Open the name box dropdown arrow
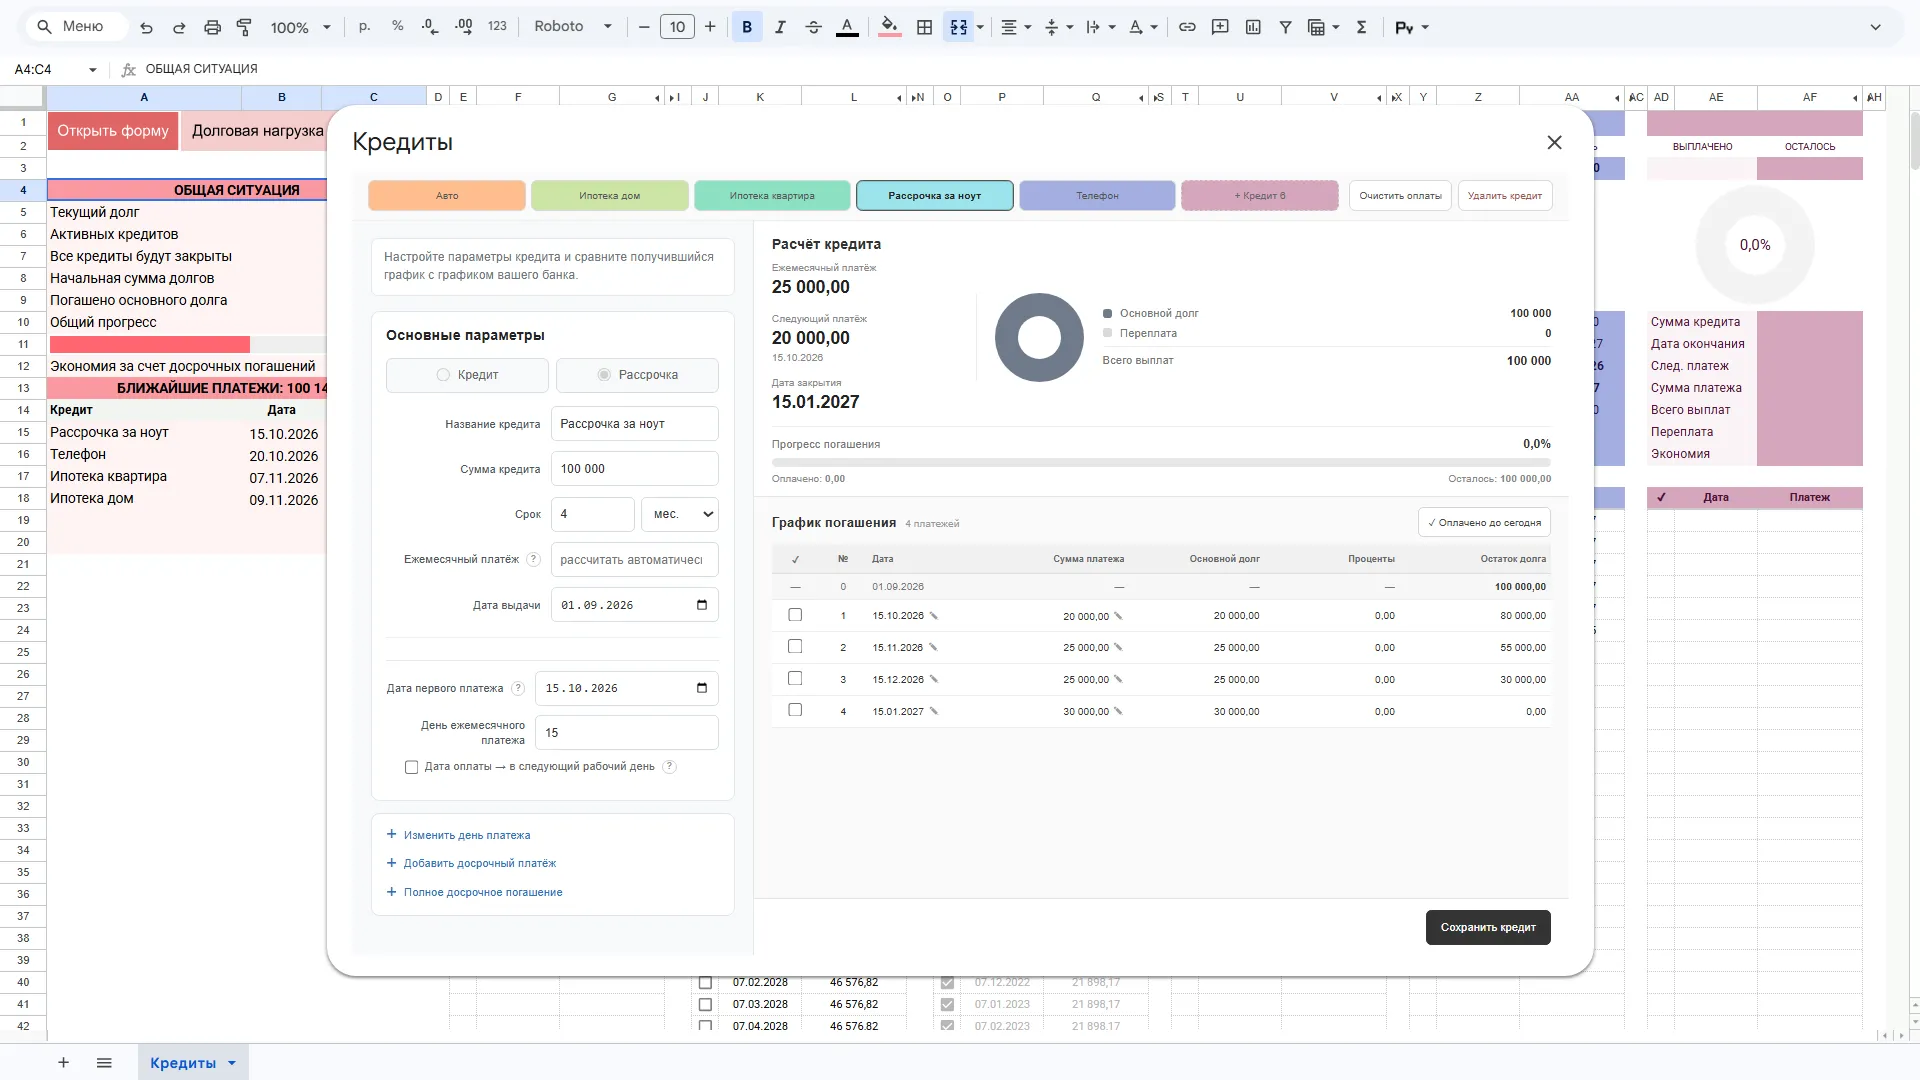Viewport: 1920px width, 1080px height. (93, 69)
